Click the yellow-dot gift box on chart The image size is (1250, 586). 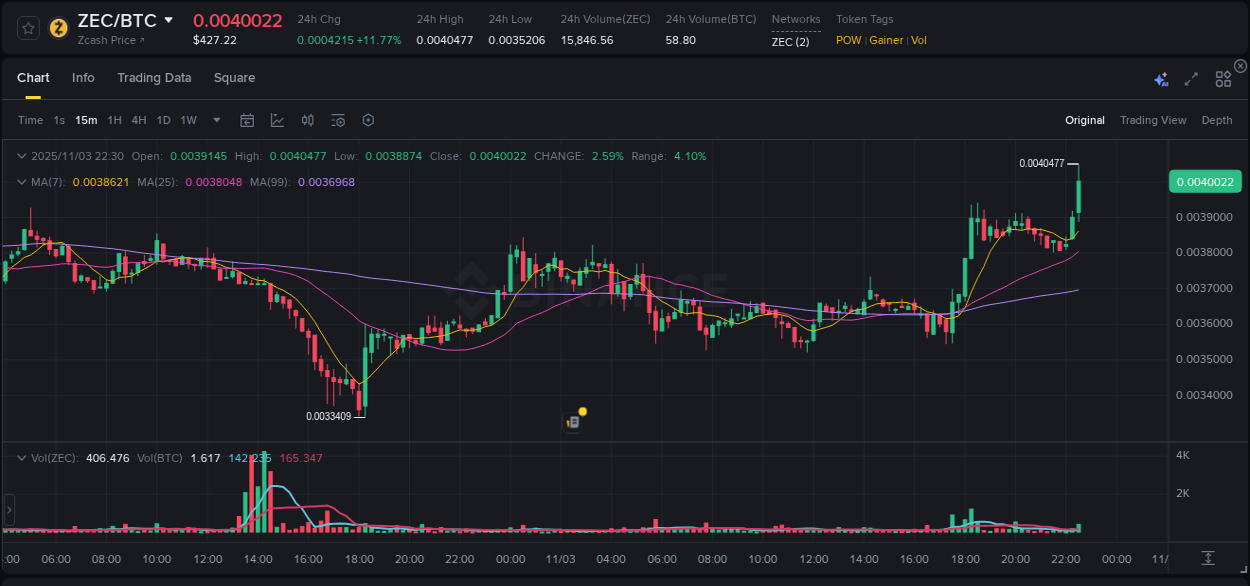(x=575, y=421)
